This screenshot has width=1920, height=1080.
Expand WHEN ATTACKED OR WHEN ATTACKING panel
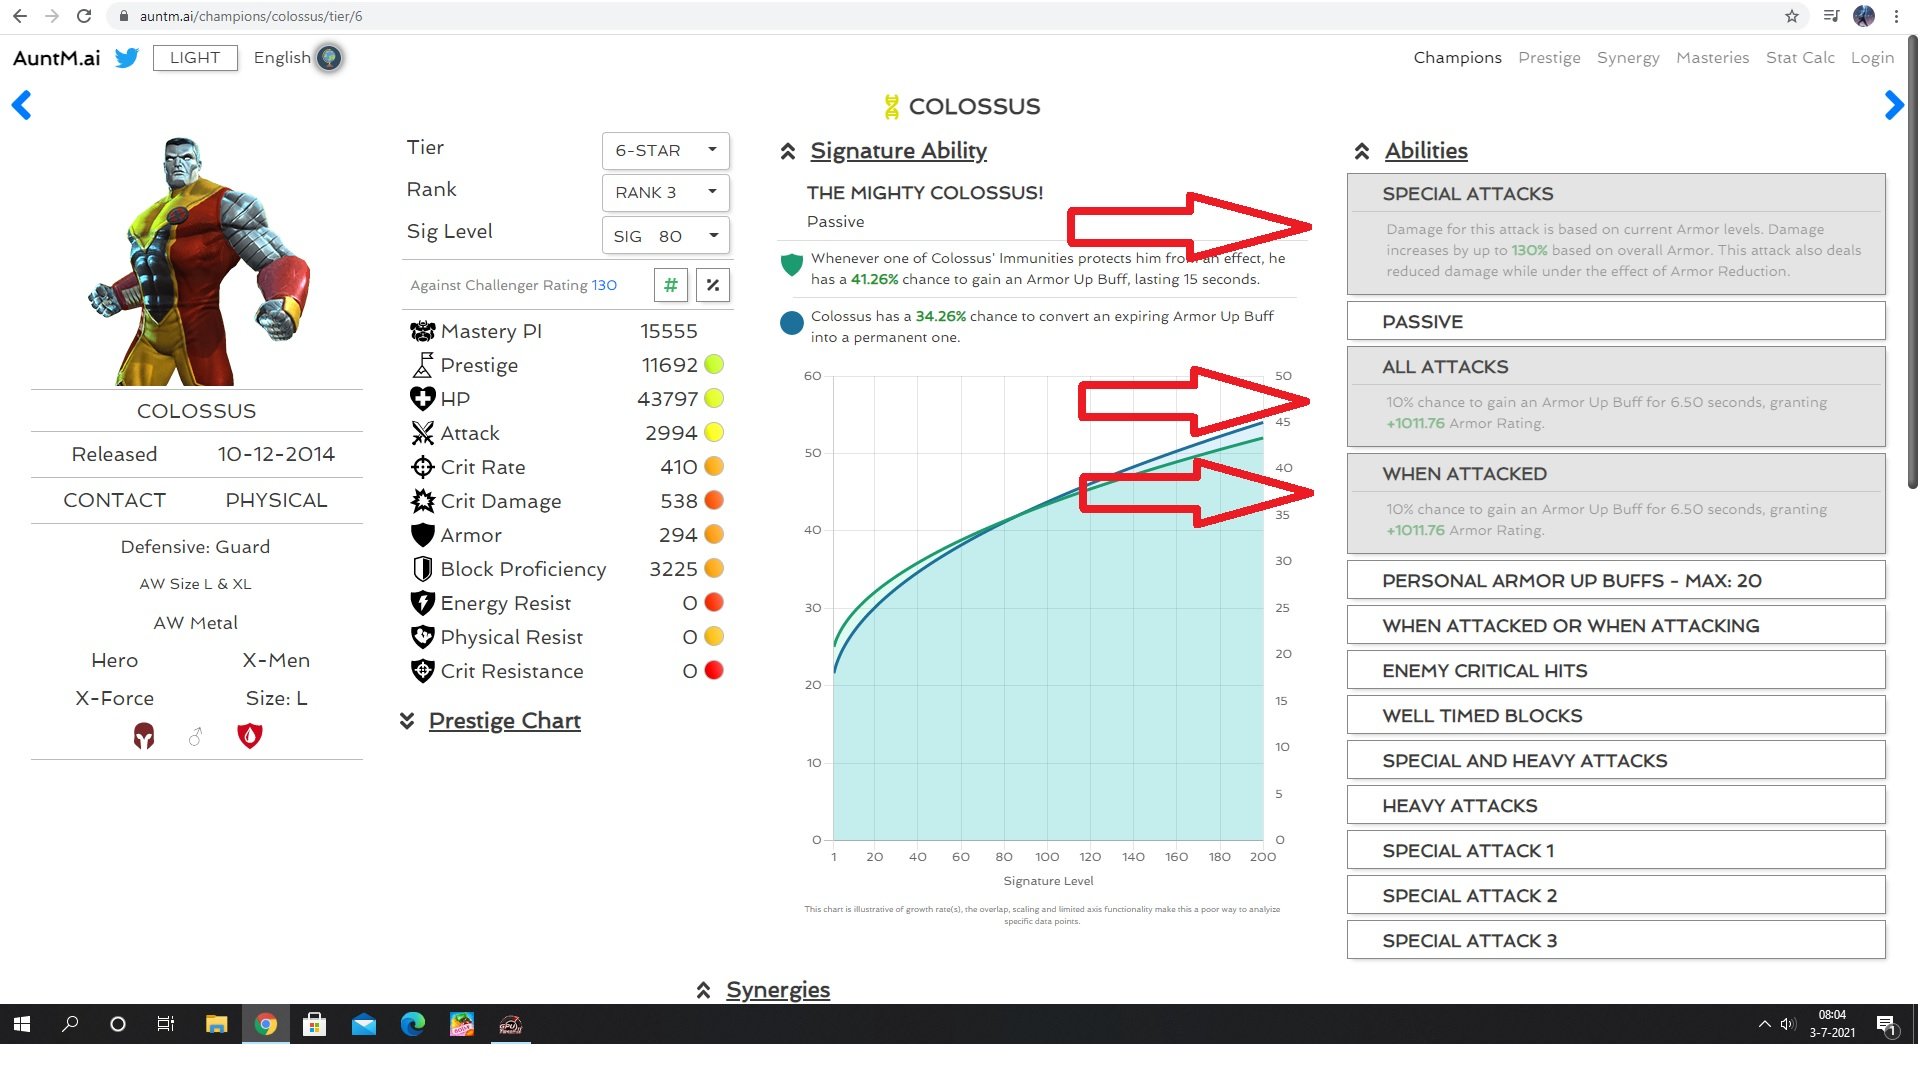1616,626
